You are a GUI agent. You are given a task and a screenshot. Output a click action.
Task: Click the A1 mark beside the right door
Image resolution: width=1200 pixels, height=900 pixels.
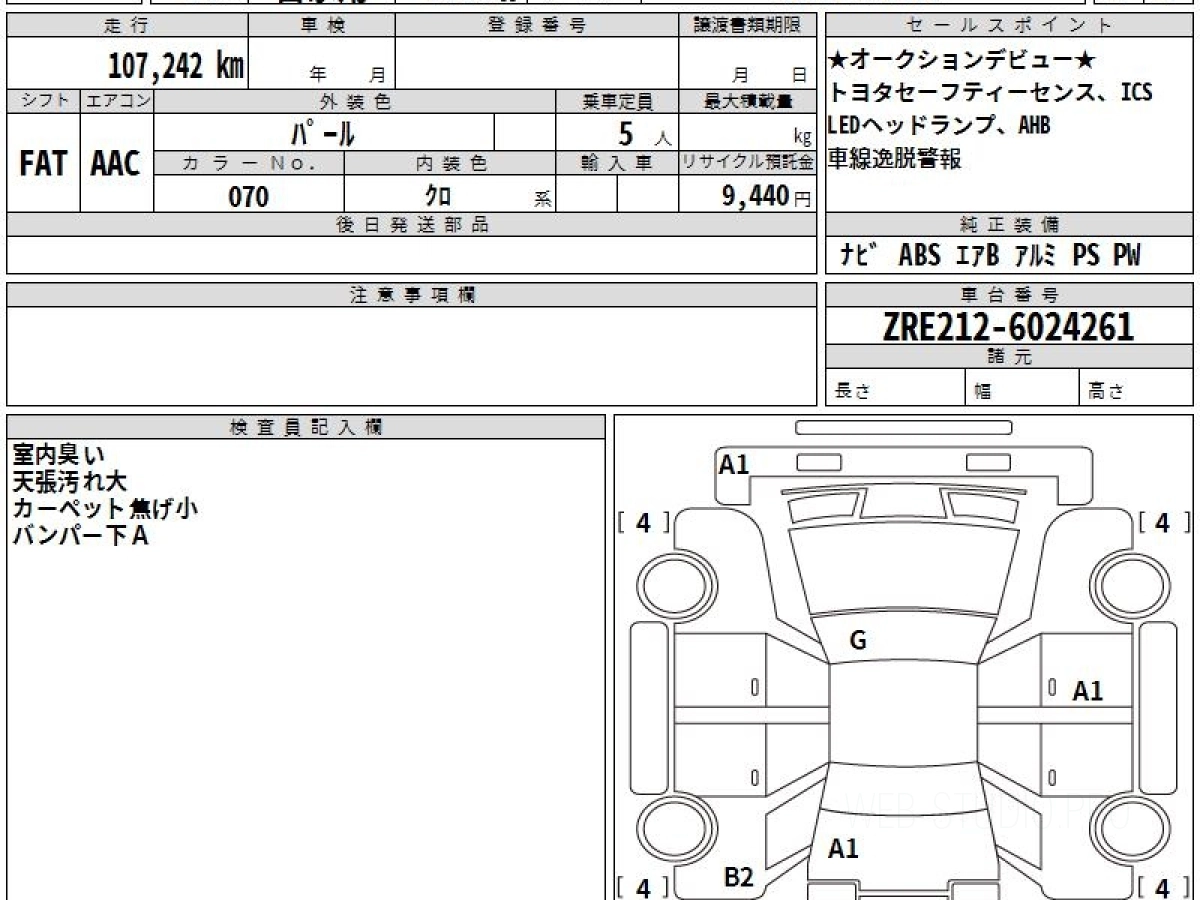(1088, 691)
